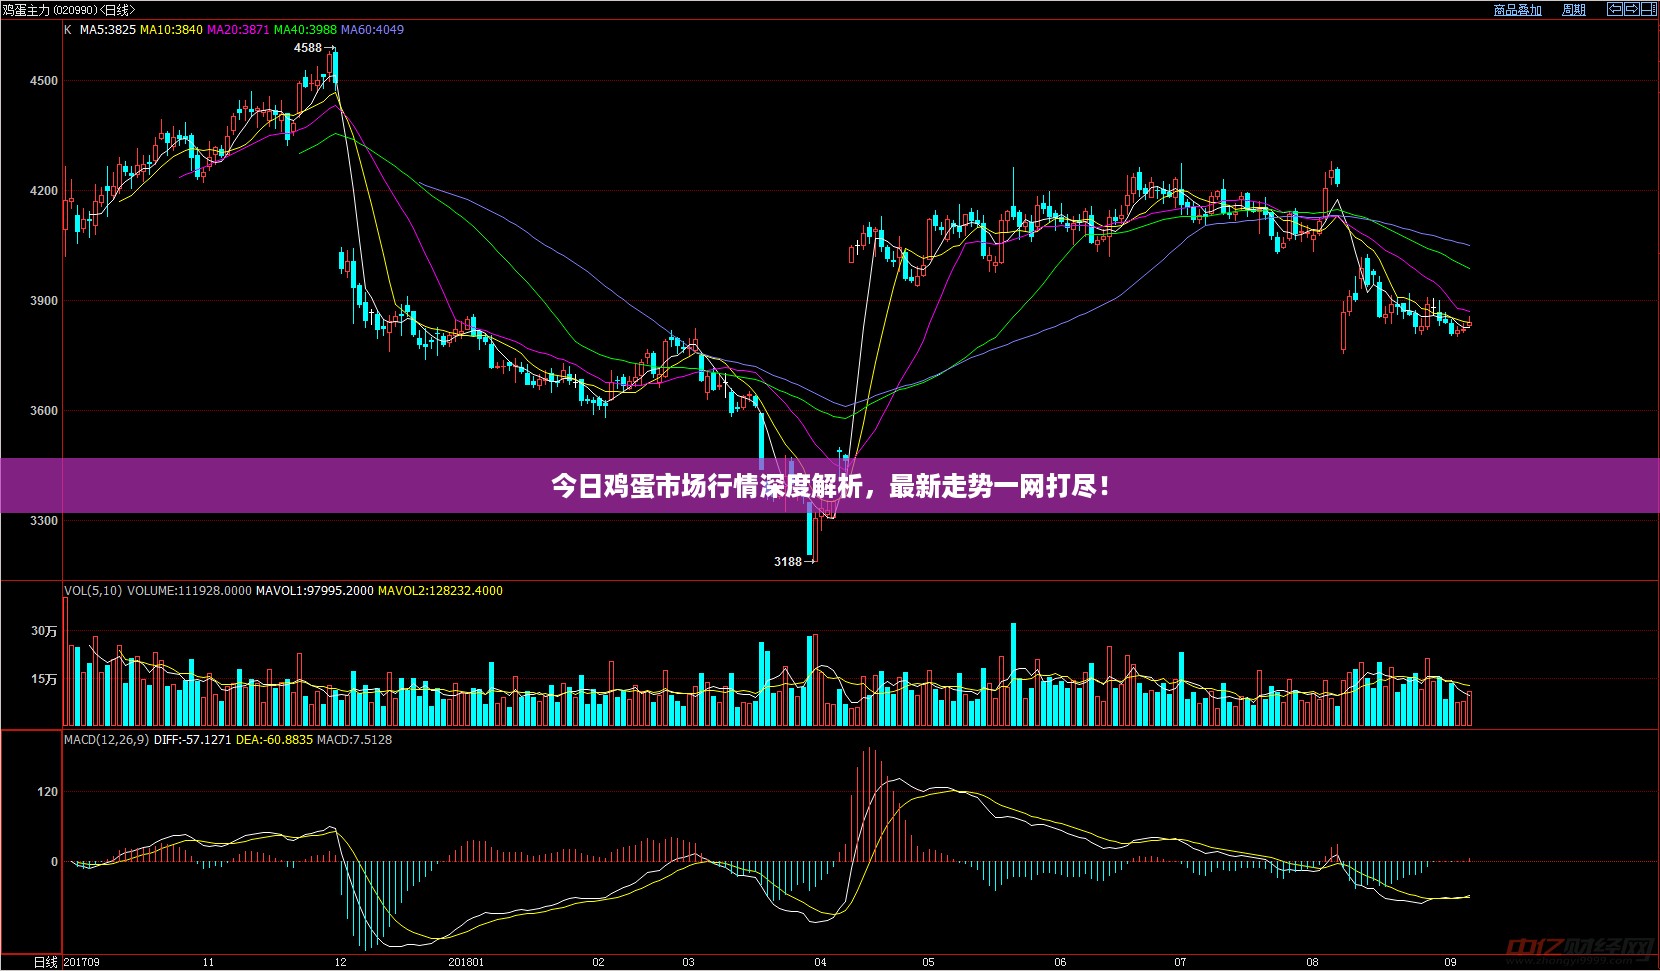Click the MACD:7.5128 value
This screenshot has height=971, width=1660.
coord(354,740)
